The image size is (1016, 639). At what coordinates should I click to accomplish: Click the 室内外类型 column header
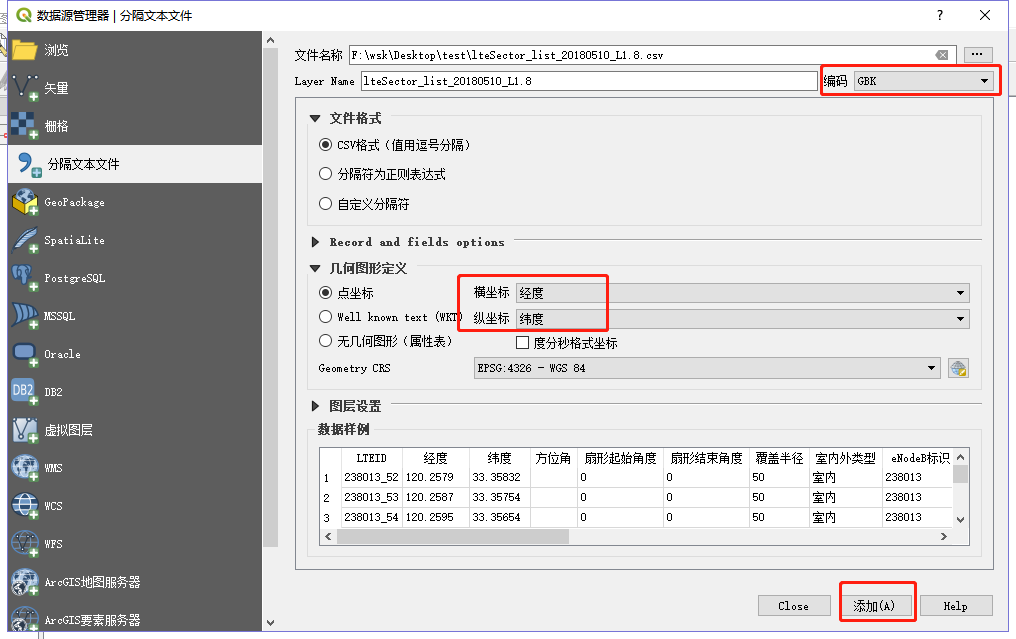click(846, 458)
